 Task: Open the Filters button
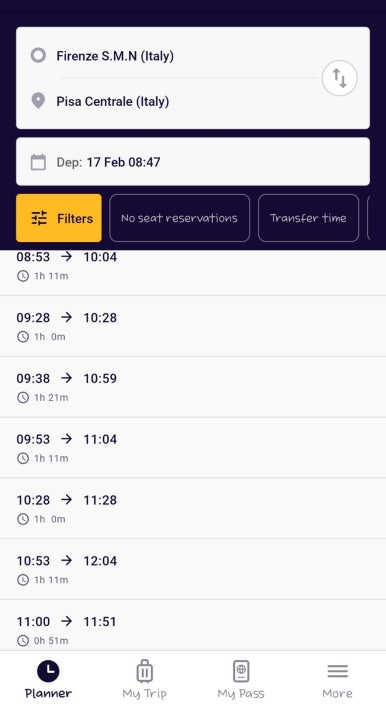pyautogui.click(x=59, y=218)
